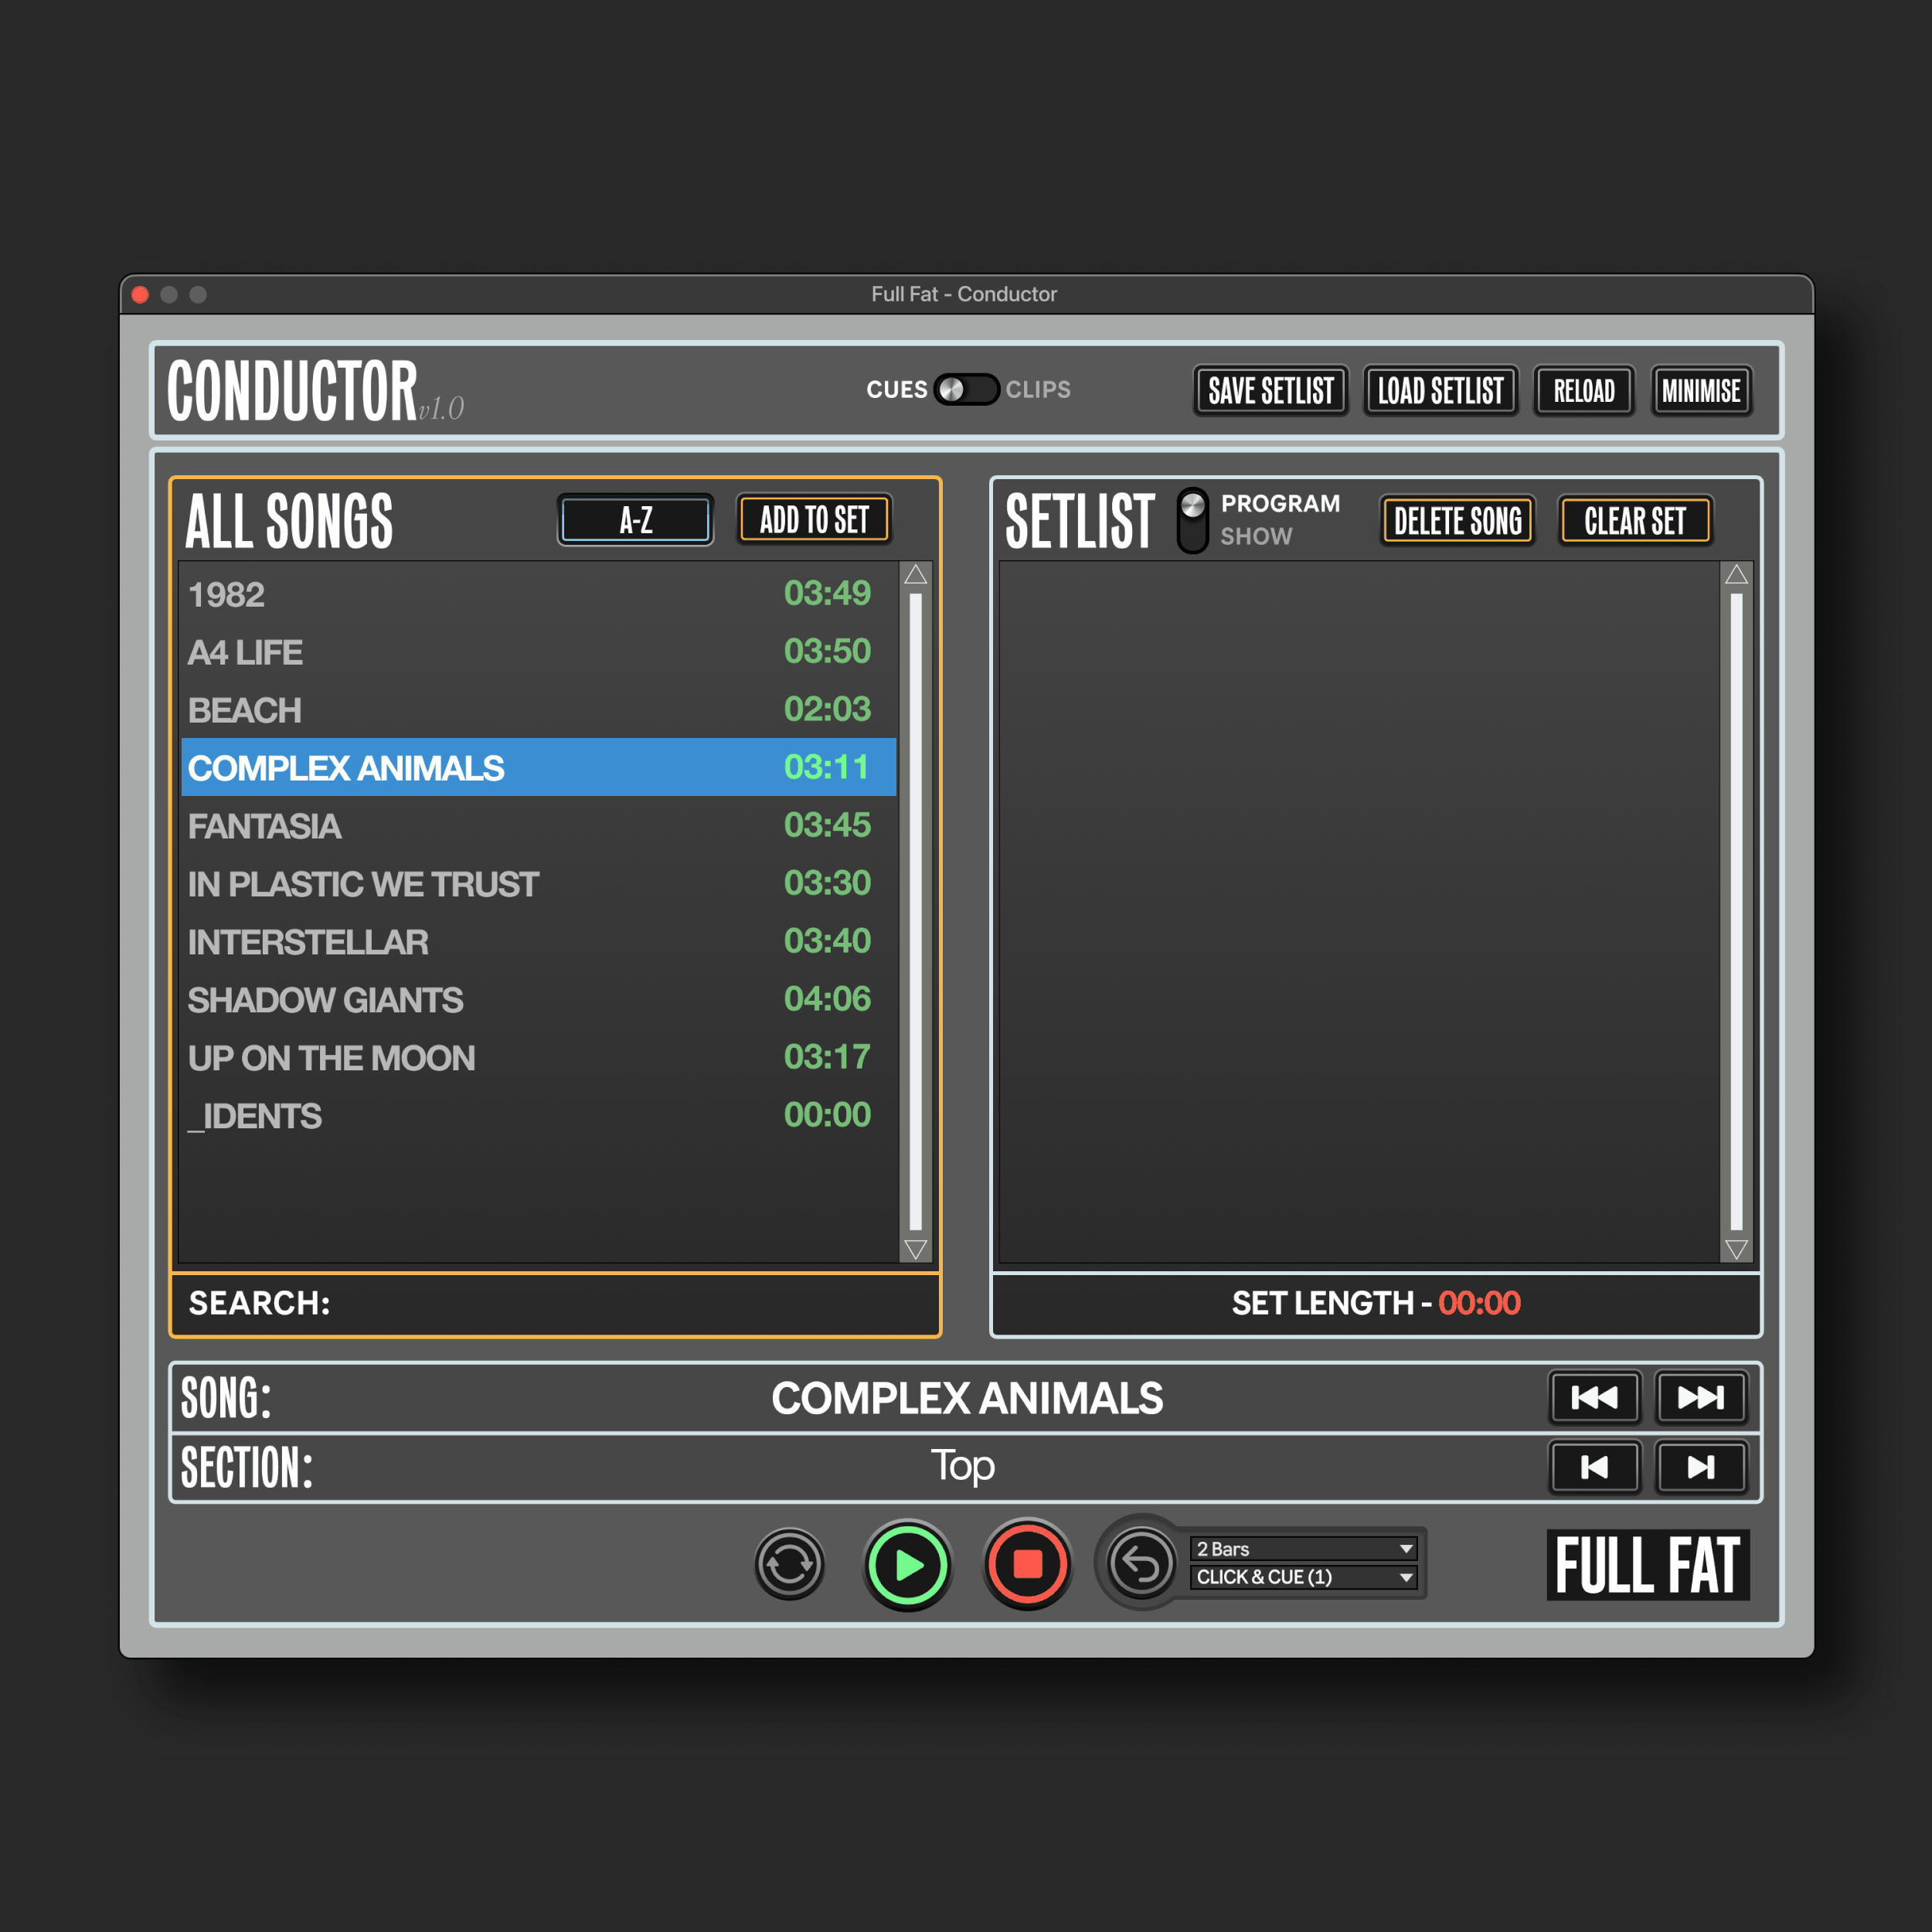The image size is (1932, 1932).
Task: Skip to previous song
Action: [1594, 1397]
